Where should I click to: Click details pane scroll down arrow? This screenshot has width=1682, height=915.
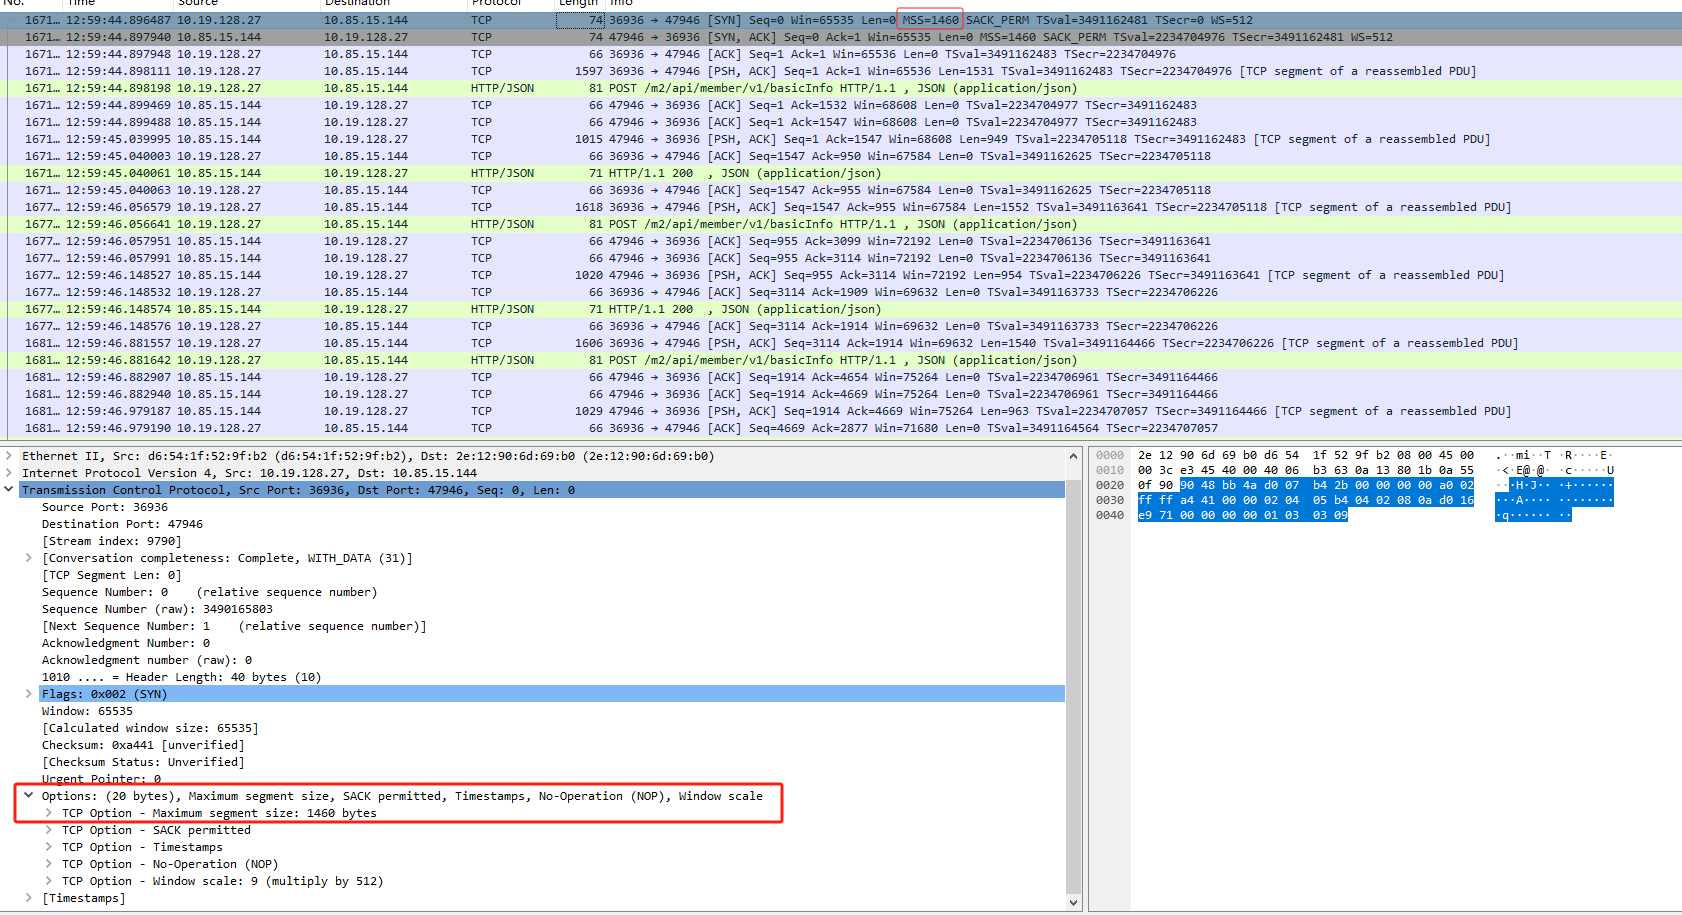(1074, 902)
